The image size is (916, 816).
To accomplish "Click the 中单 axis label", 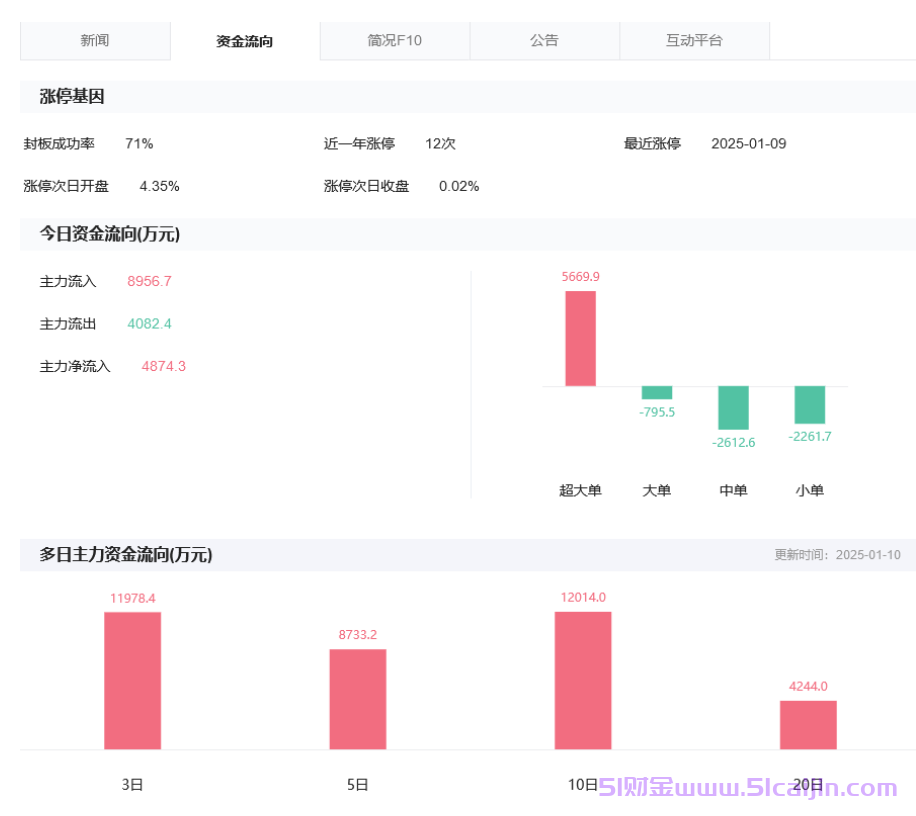I will pos(733,490).
